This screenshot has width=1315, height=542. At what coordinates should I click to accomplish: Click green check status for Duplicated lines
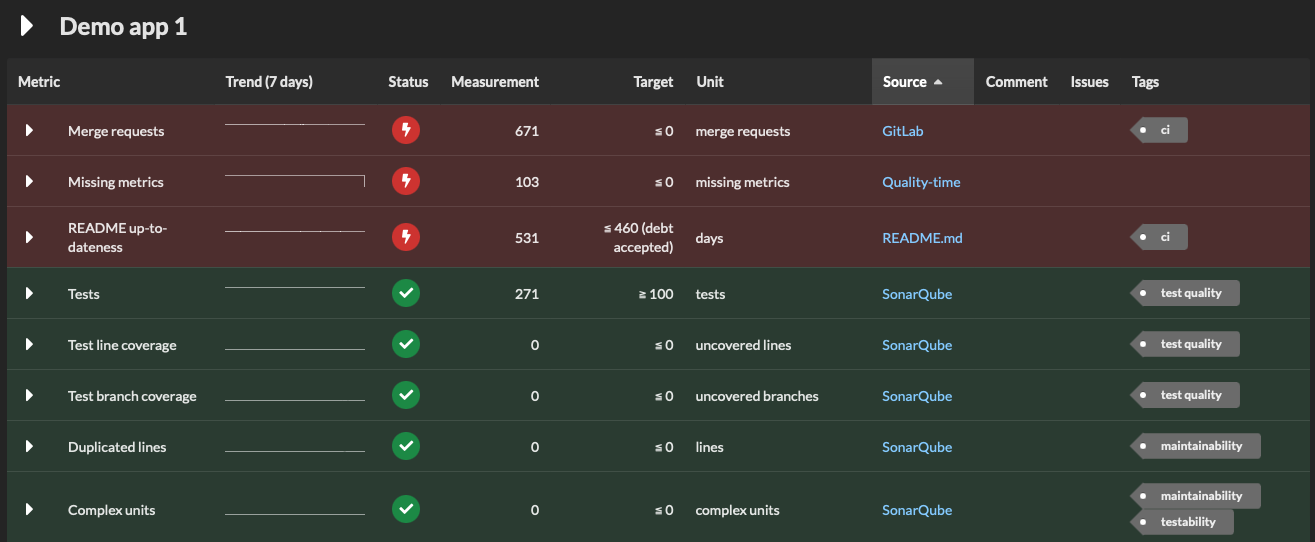click(406, 446)
